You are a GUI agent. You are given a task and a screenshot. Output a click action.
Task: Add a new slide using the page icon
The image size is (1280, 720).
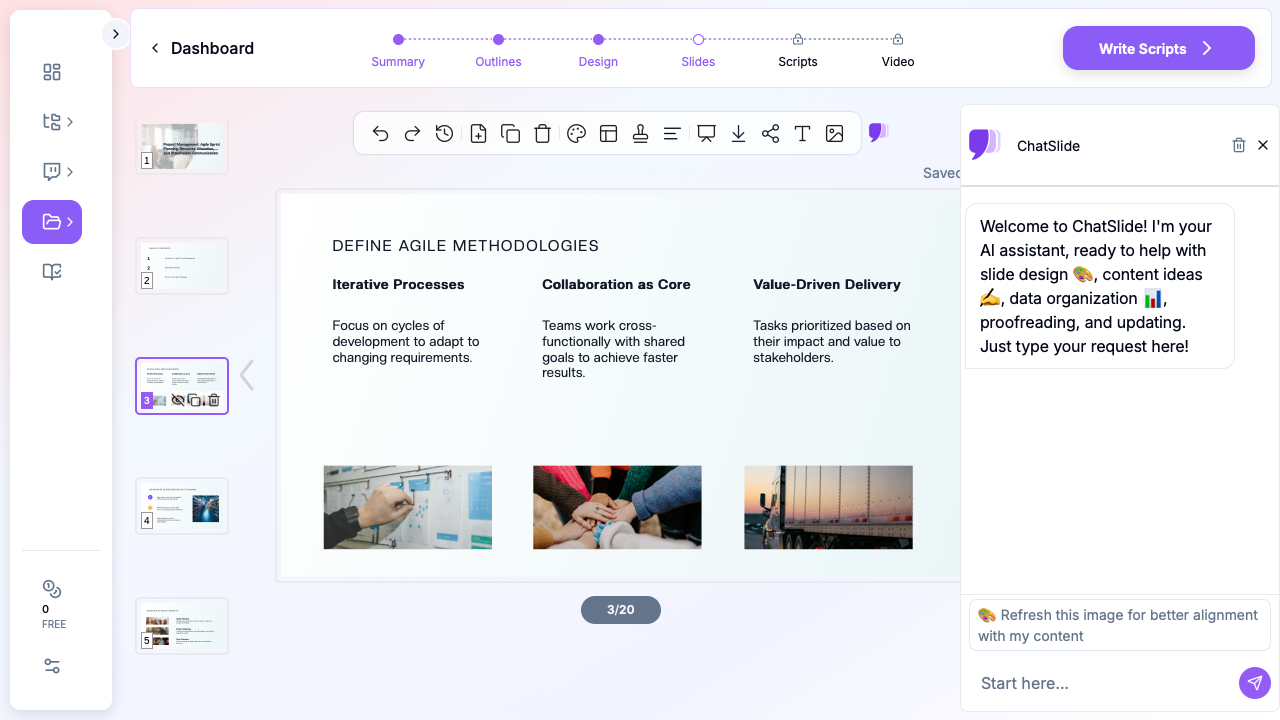click(478, 133)
